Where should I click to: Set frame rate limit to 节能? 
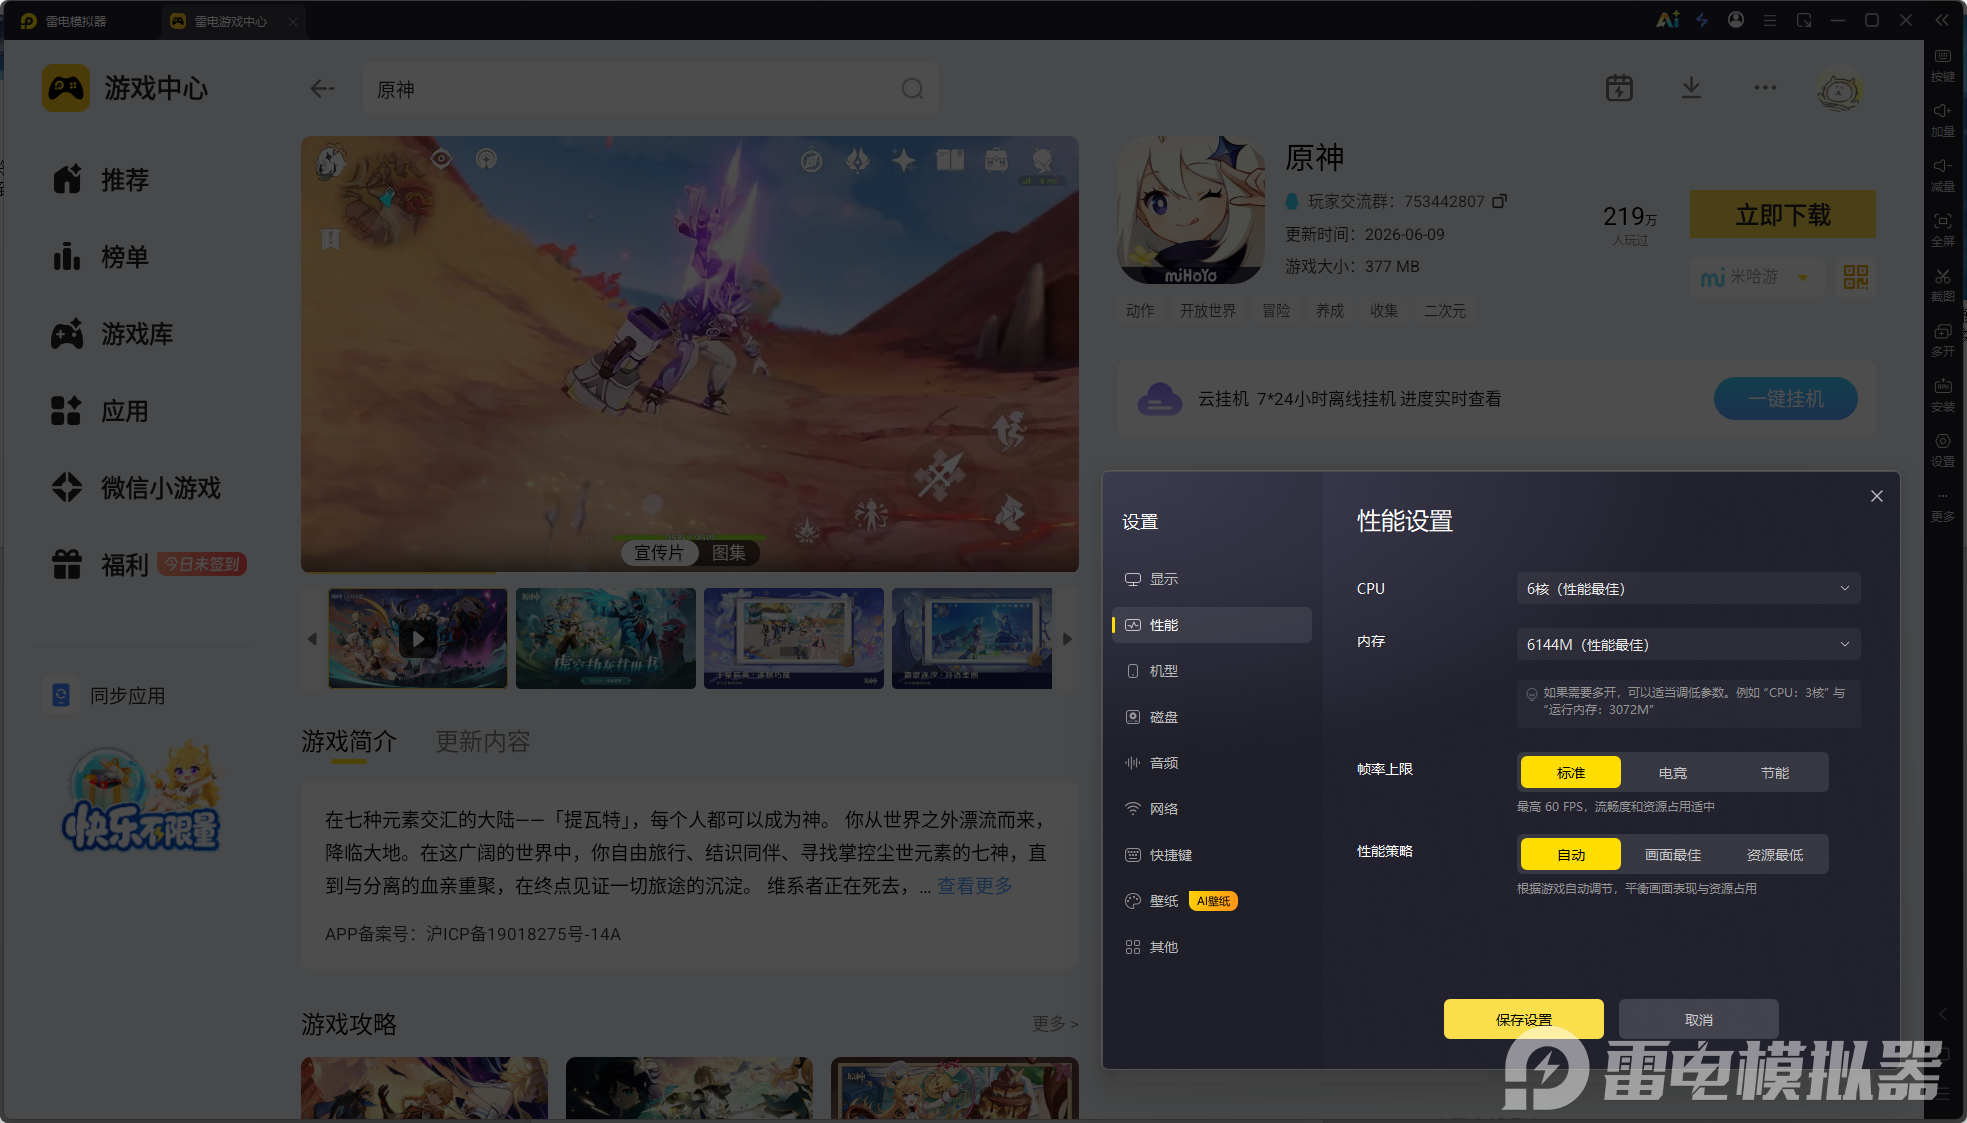(1775, 773)
